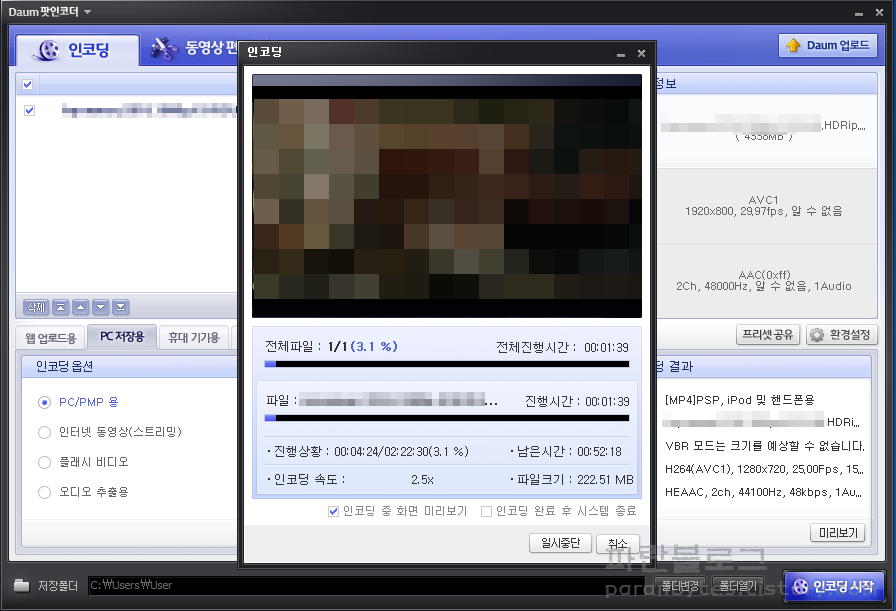The height and width of the screenshot is (611, 896).
Task: Select the PC 저장용 tab
Action: coord(122,337)
